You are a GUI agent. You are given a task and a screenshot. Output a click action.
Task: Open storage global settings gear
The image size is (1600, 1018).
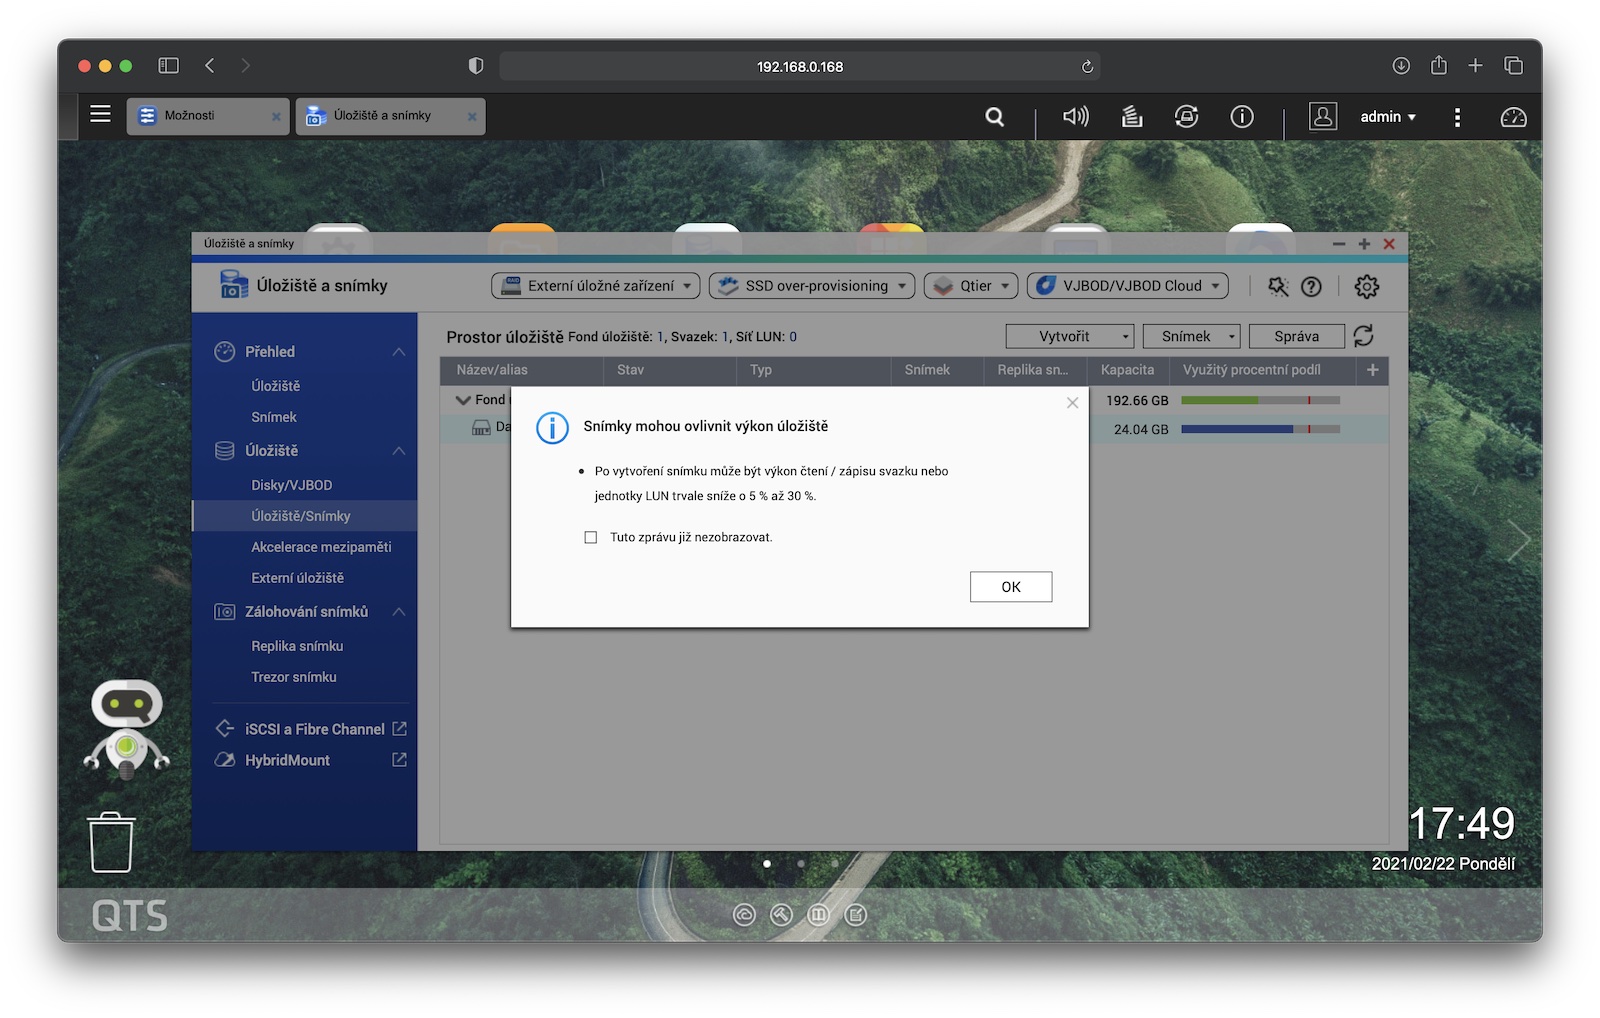(1366, 286)
